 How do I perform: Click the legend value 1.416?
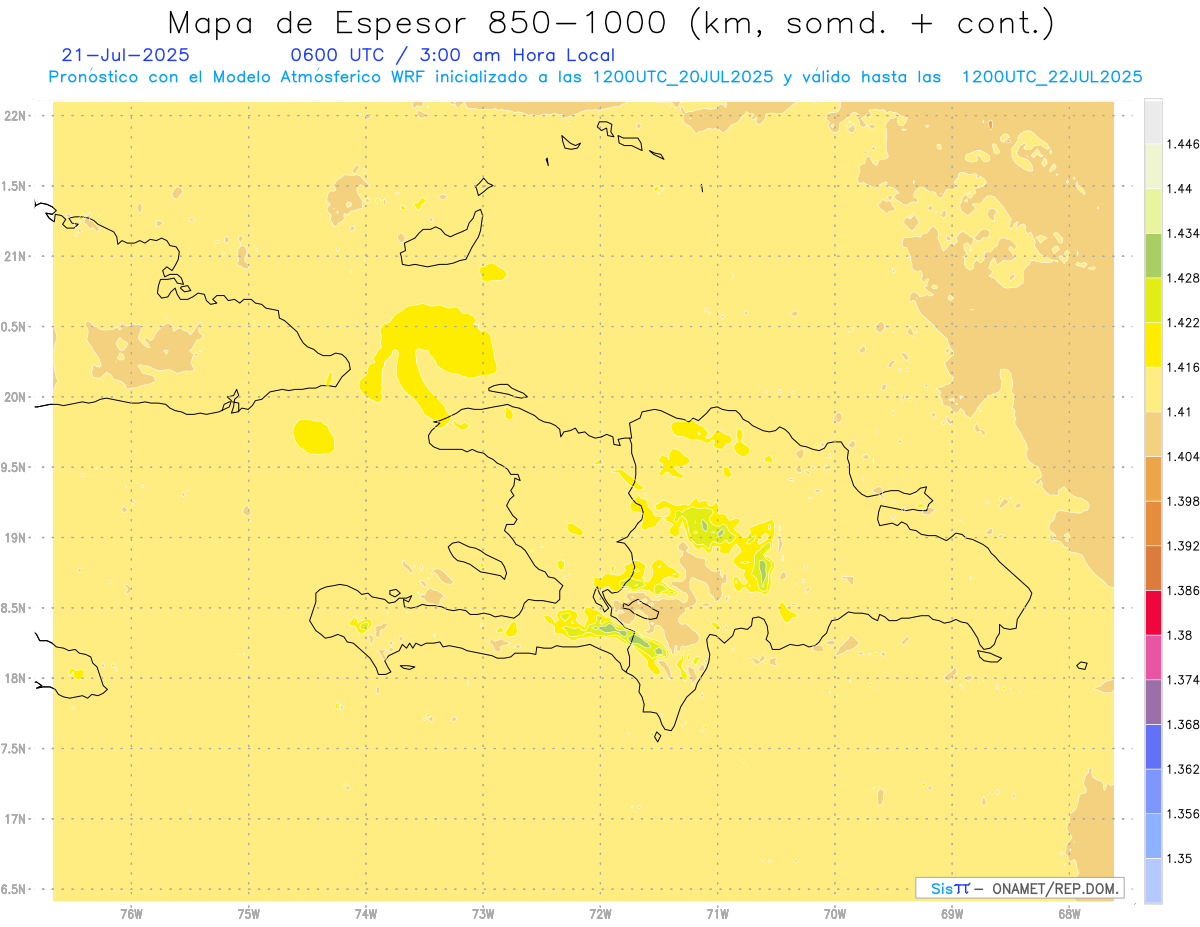(x=1183, y=367)
